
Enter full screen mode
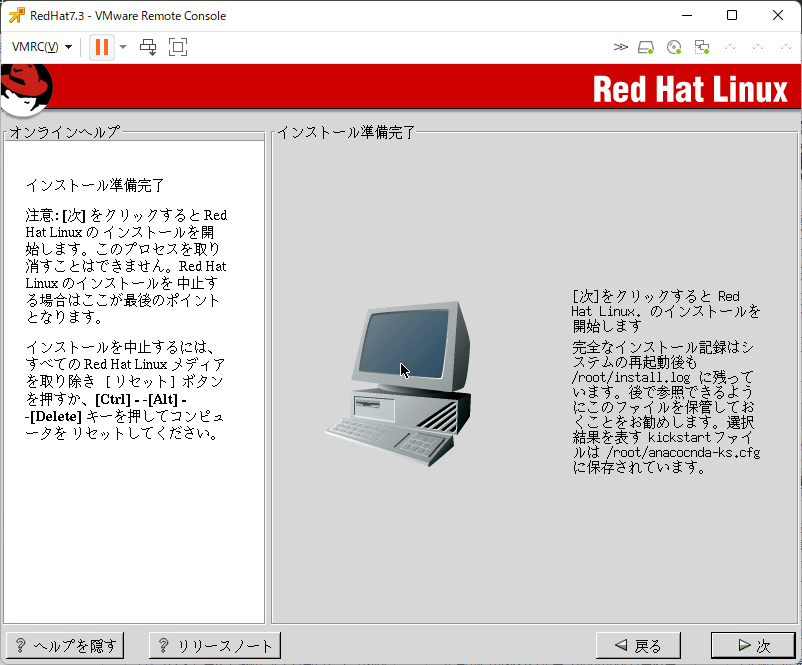point(178,47)
